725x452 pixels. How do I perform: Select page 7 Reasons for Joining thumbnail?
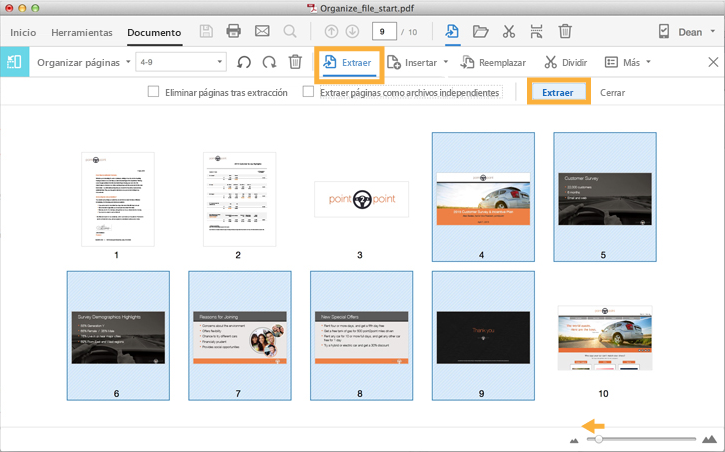240,337
